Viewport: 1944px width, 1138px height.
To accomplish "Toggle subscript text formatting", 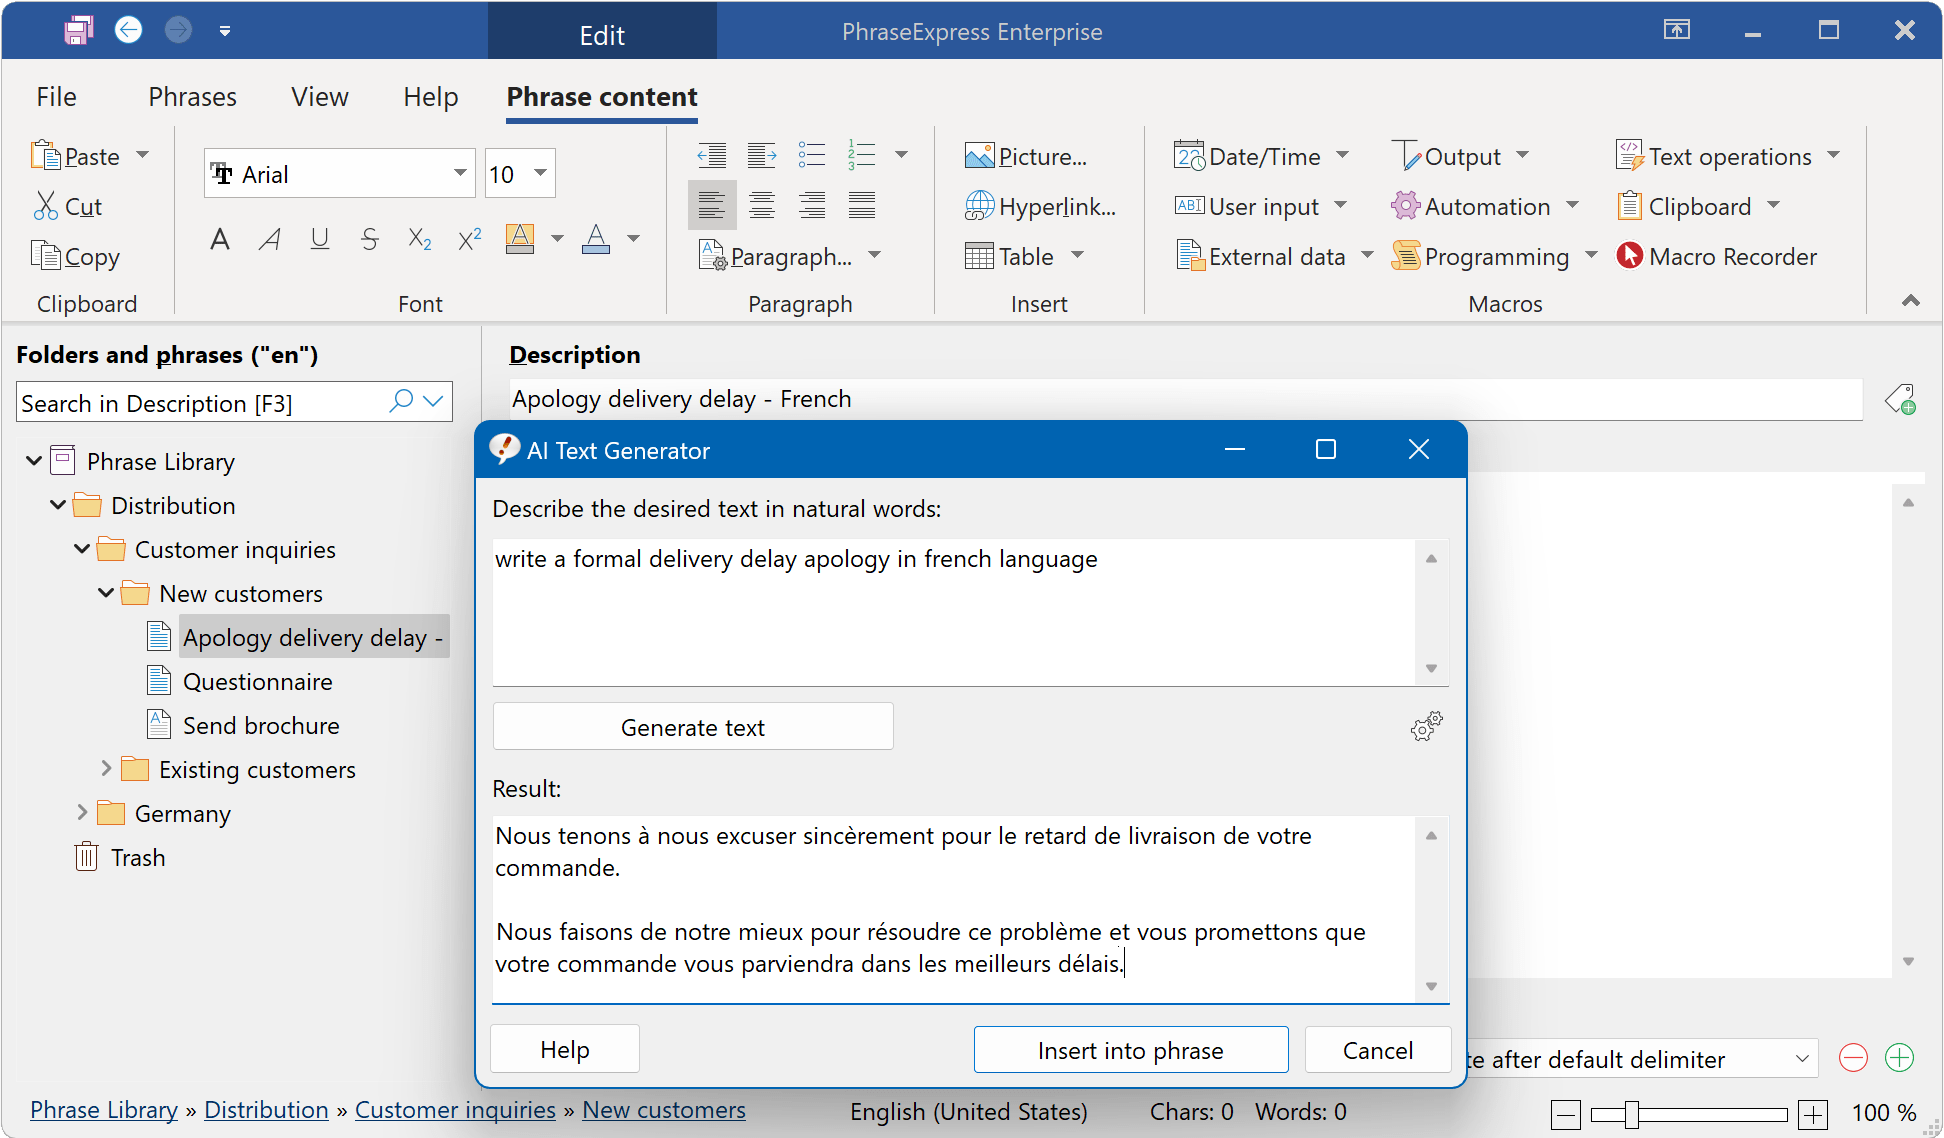I will click(x=421, y=238).
